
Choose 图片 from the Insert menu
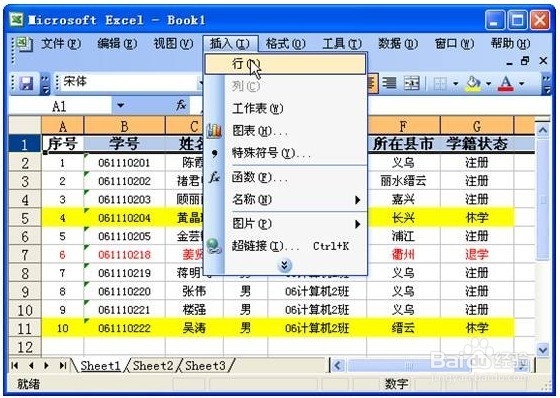[x=285, y=224]
